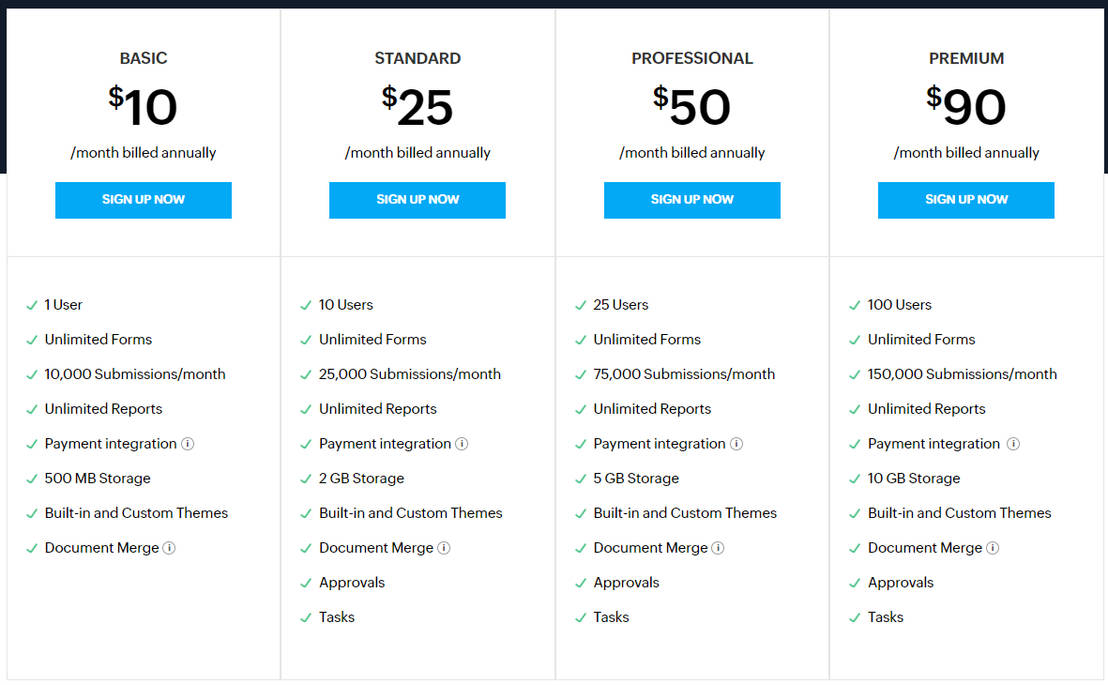Click SIGN UP NOW under Professional
Screen dimensions: 1108x685
click(x=692, y=200)
